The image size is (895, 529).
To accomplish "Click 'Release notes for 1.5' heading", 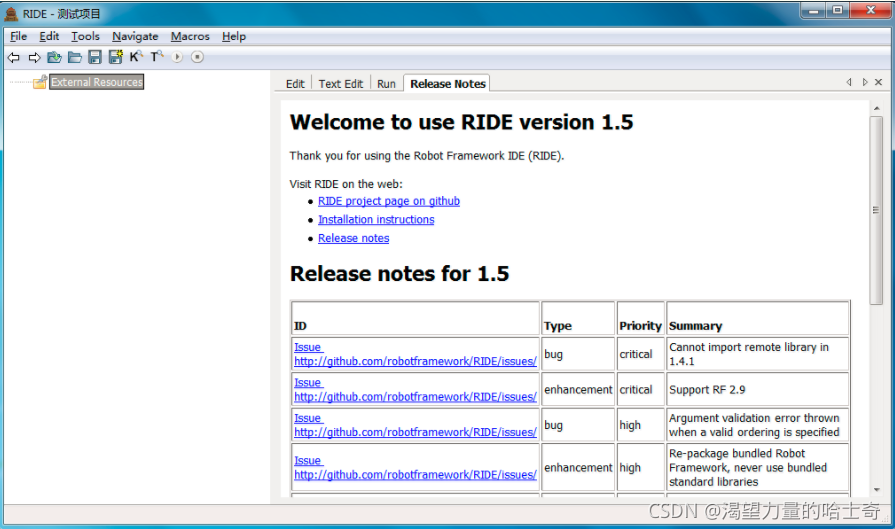I will 399,274.
